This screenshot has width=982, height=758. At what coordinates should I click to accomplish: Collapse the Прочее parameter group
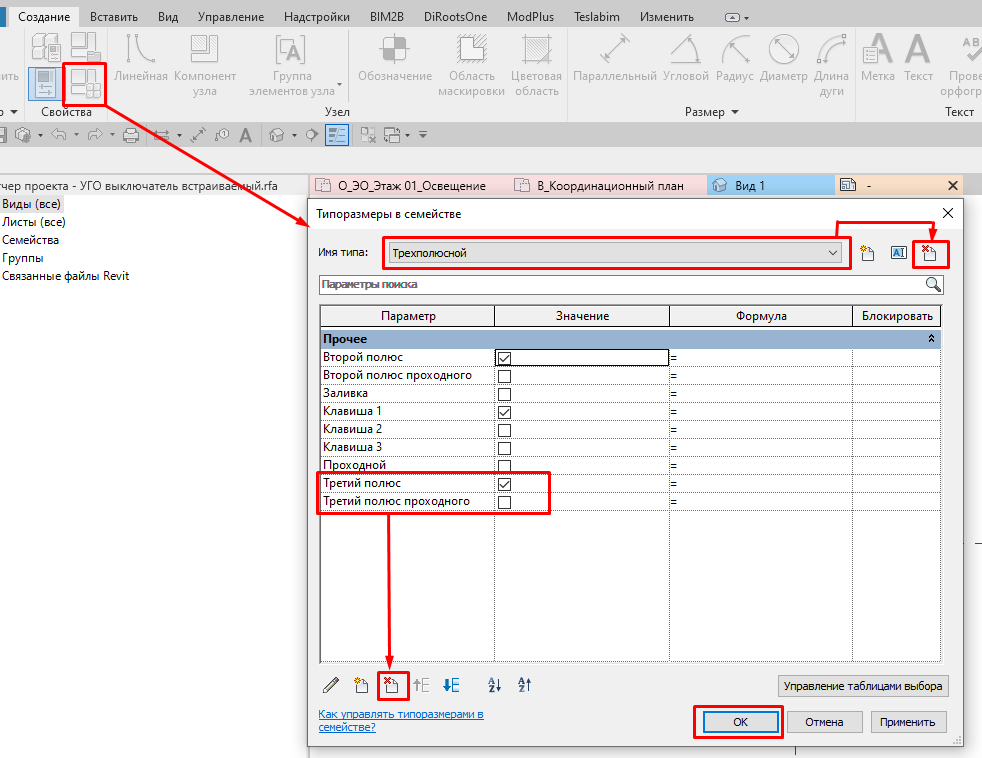pos(931,339)
